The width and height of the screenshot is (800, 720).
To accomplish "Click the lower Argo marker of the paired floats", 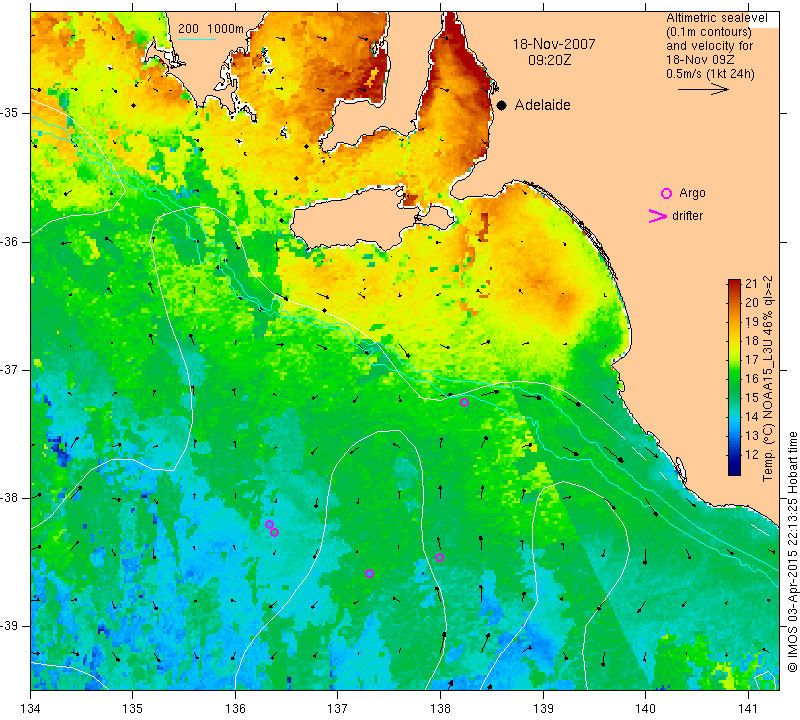I will (x=274, y=533).
